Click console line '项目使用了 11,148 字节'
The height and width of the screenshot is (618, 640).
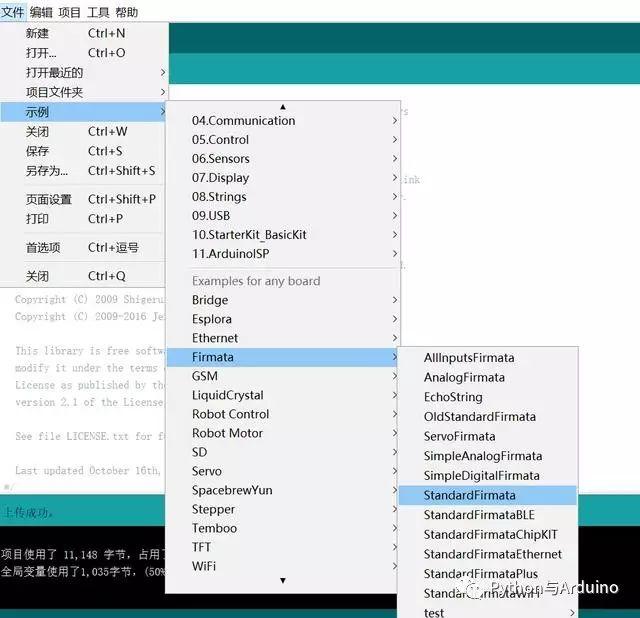point(82,554)
